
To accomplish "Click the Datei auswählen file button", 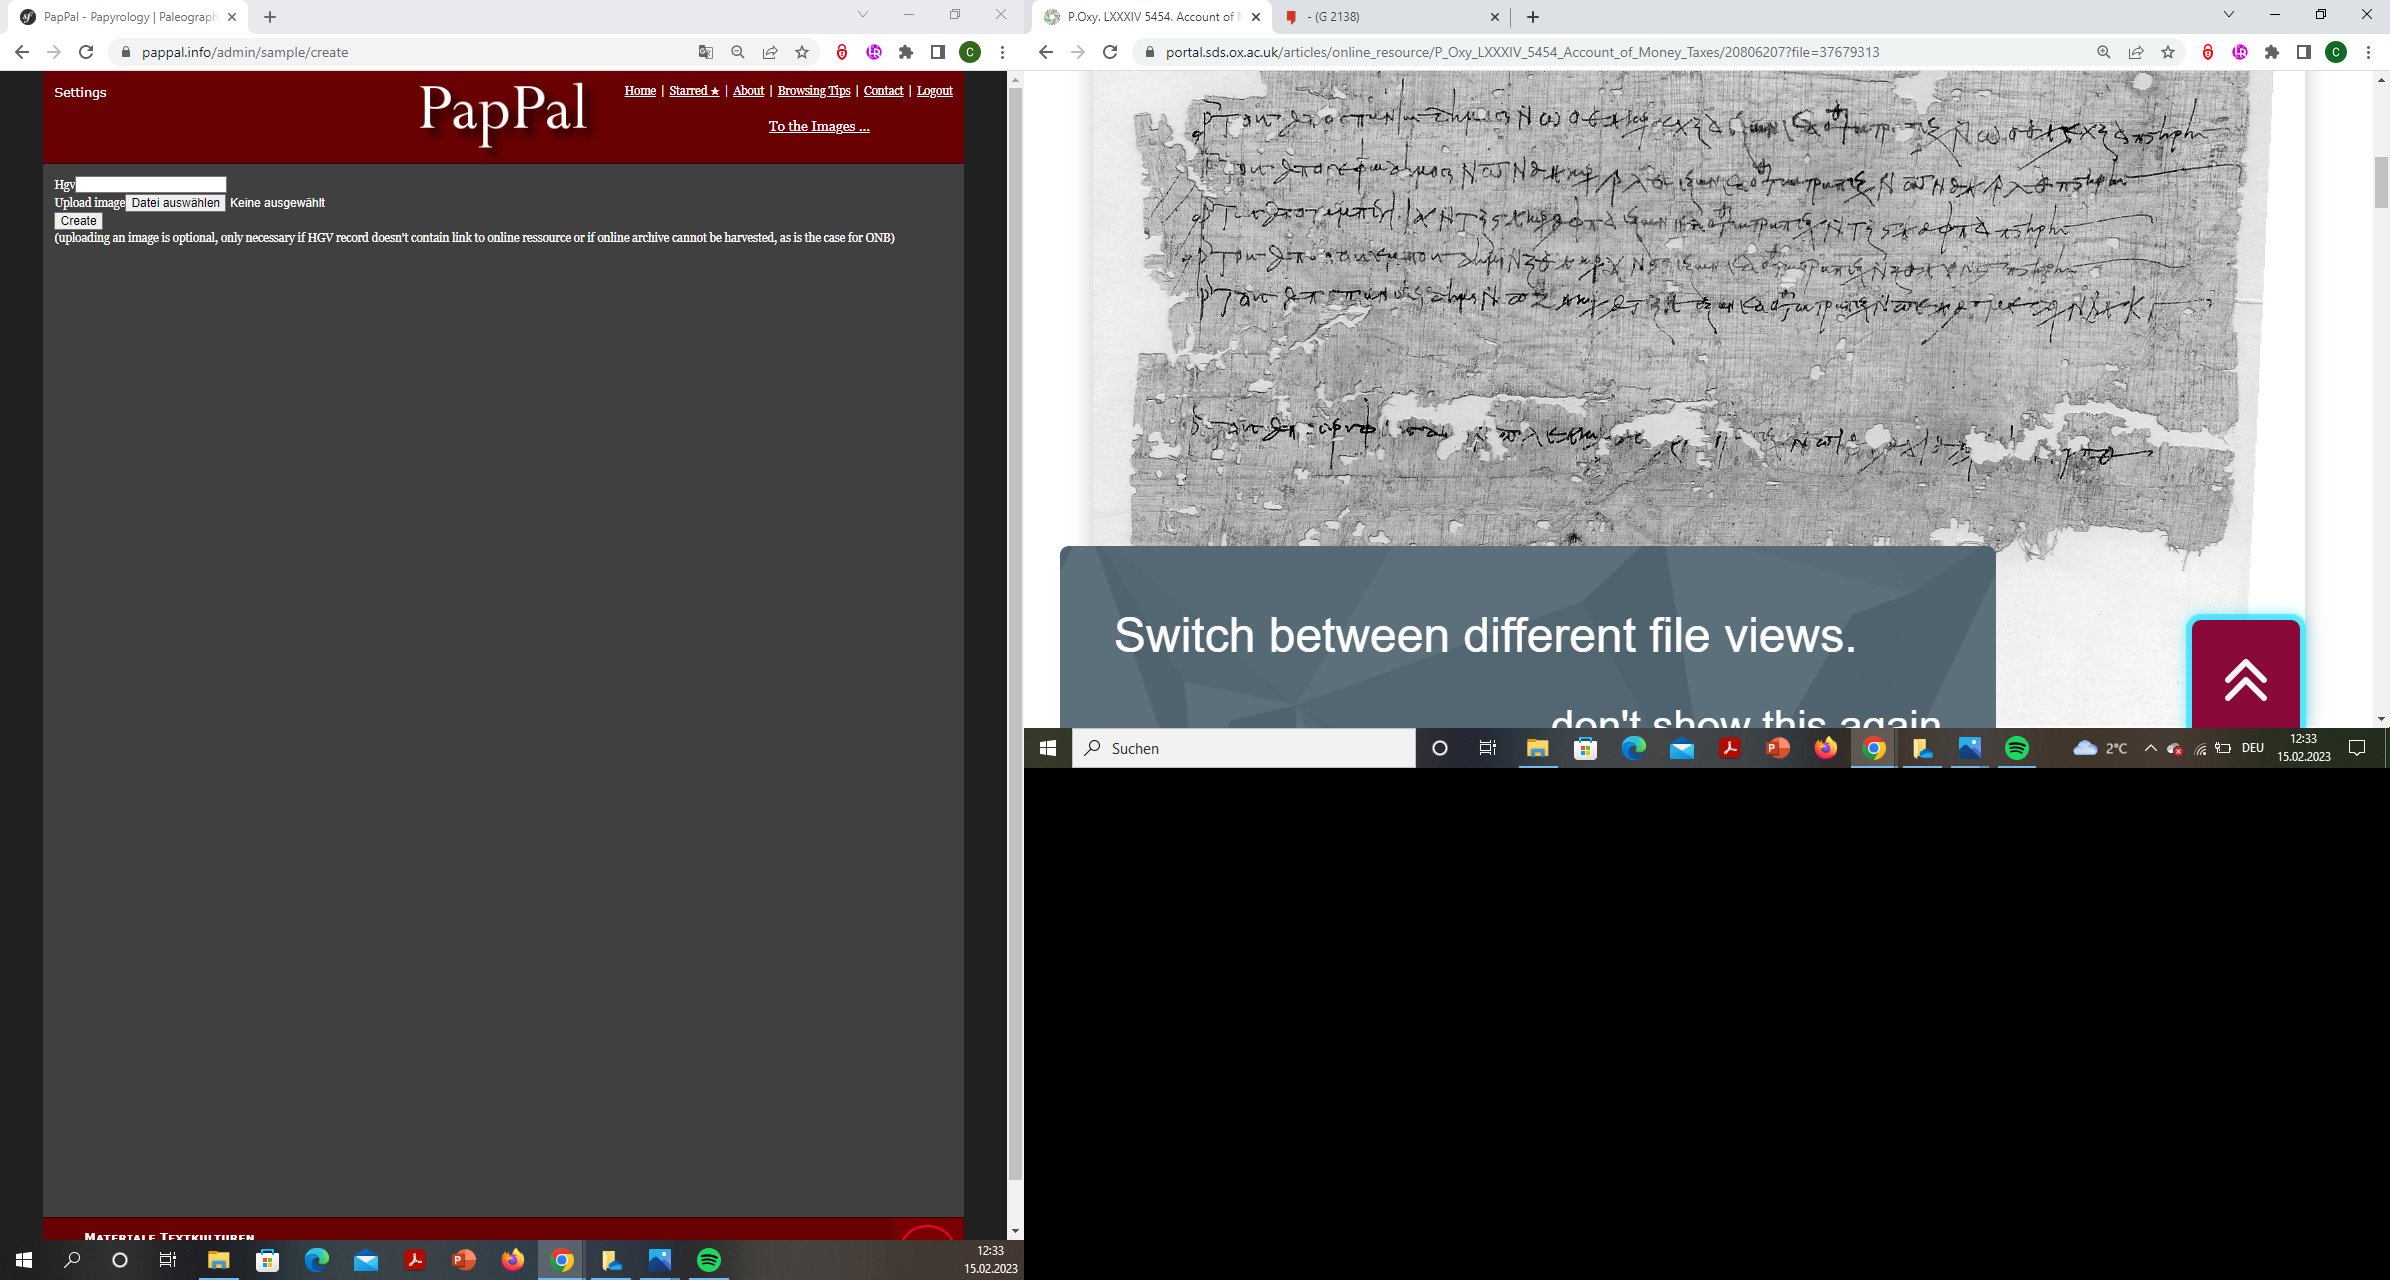I will coord(175,203).
